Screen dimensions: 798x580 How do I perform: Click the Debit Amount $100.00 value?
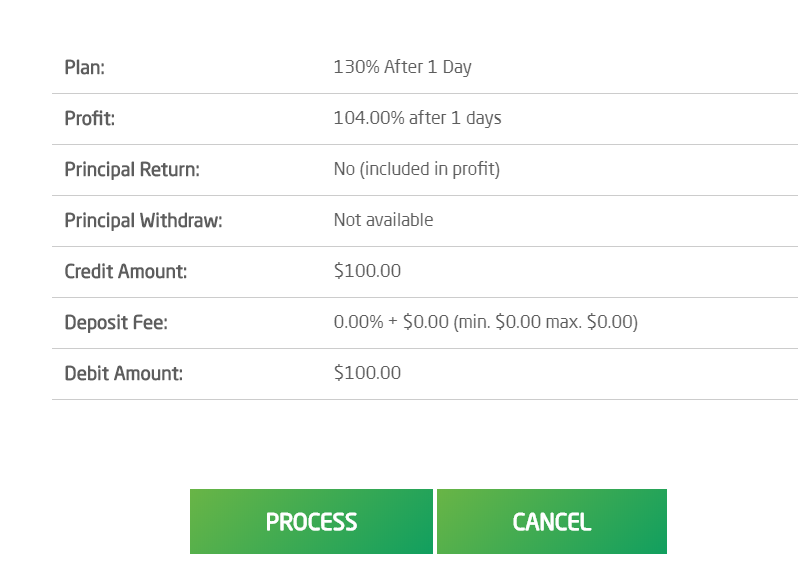click(x=367, y=374)
